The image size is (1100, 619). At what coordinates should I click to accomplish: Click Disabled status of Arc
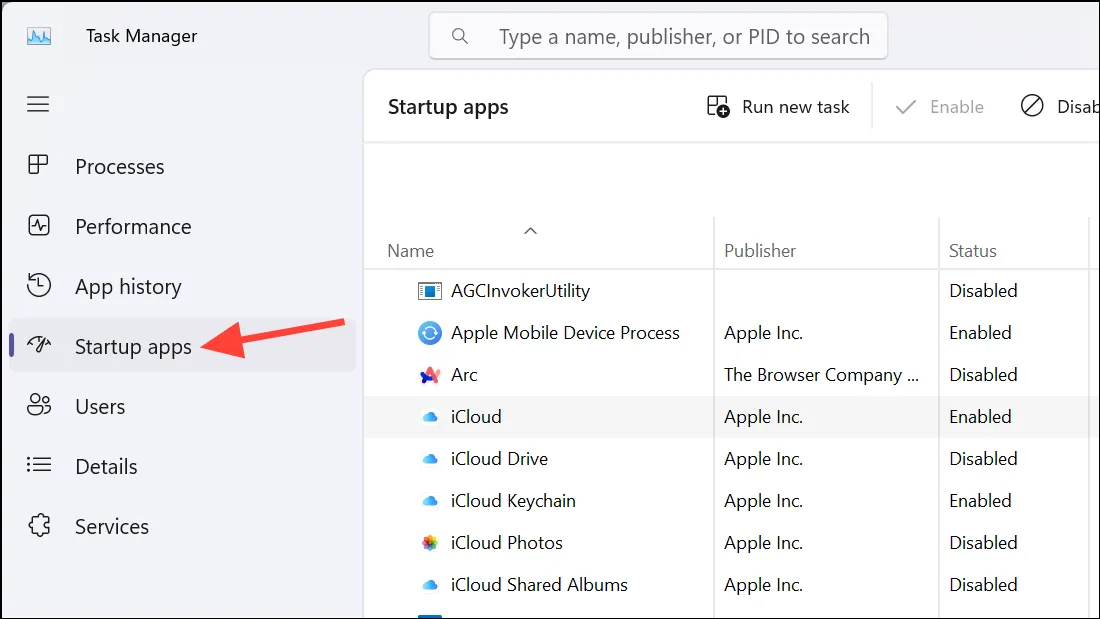point(983,375)
